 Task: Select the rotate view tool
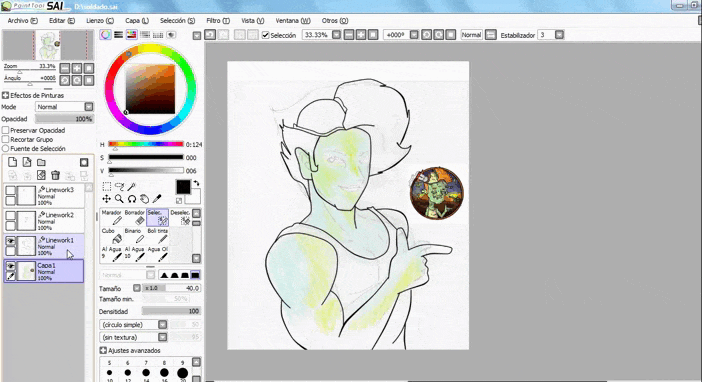(132, 199)
